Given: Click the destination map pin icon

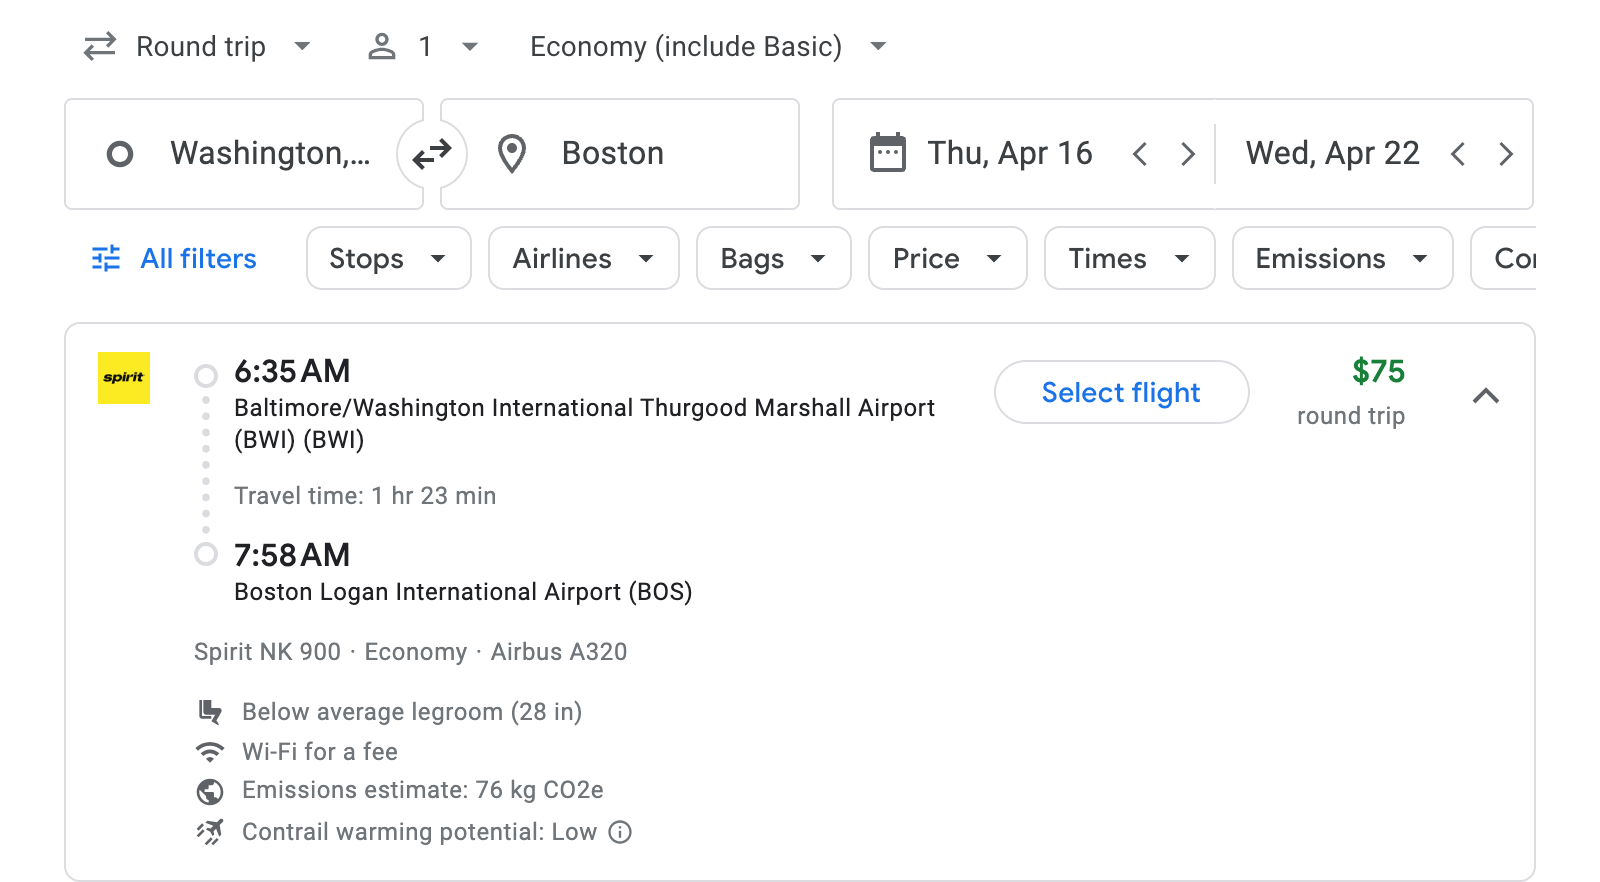Looking at the screenshot, I should 512,154.
